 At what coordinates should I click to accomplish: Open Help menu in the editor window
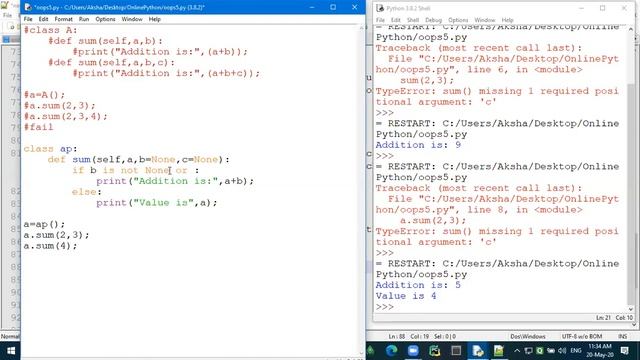[154, 19]
